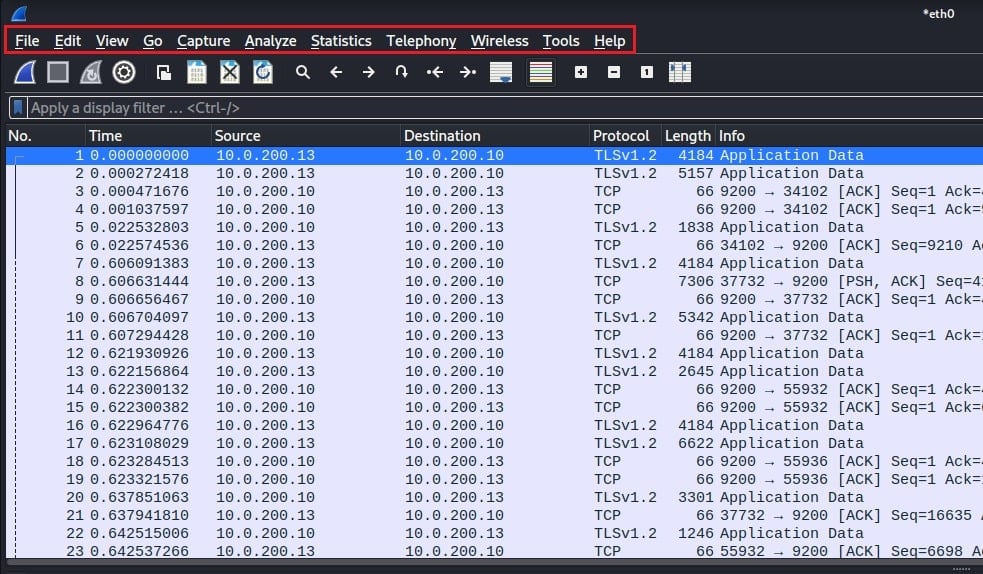The width and height of the screenshot is (983, 574).
Task: Select packet 22 with length 1246
Action: tap(495, 534)
